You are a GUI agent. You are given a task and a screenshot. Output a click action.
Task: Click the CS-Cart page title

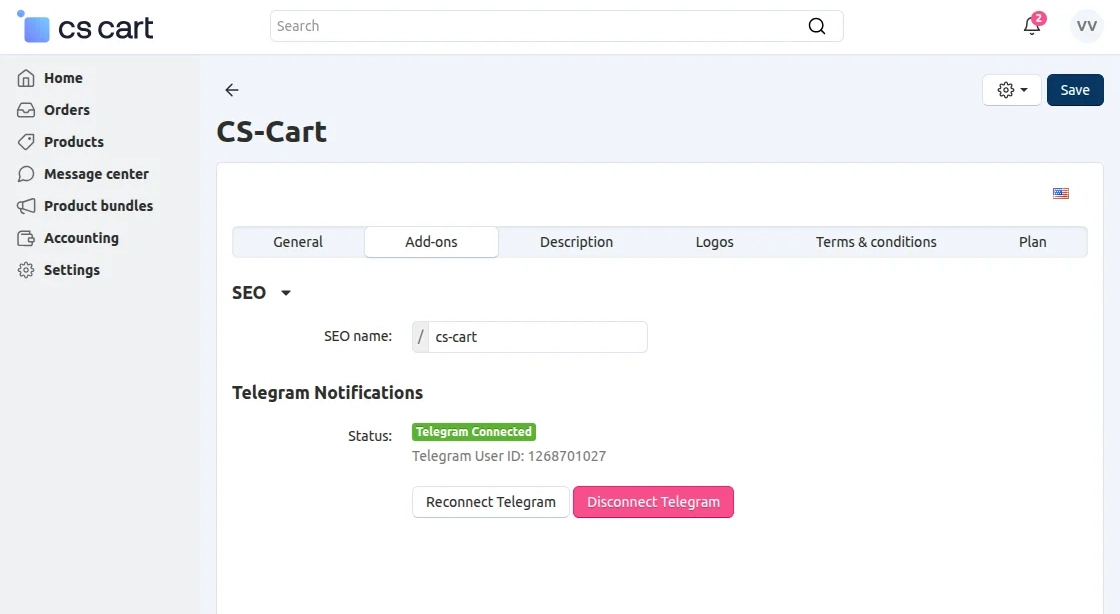point(271,132)
